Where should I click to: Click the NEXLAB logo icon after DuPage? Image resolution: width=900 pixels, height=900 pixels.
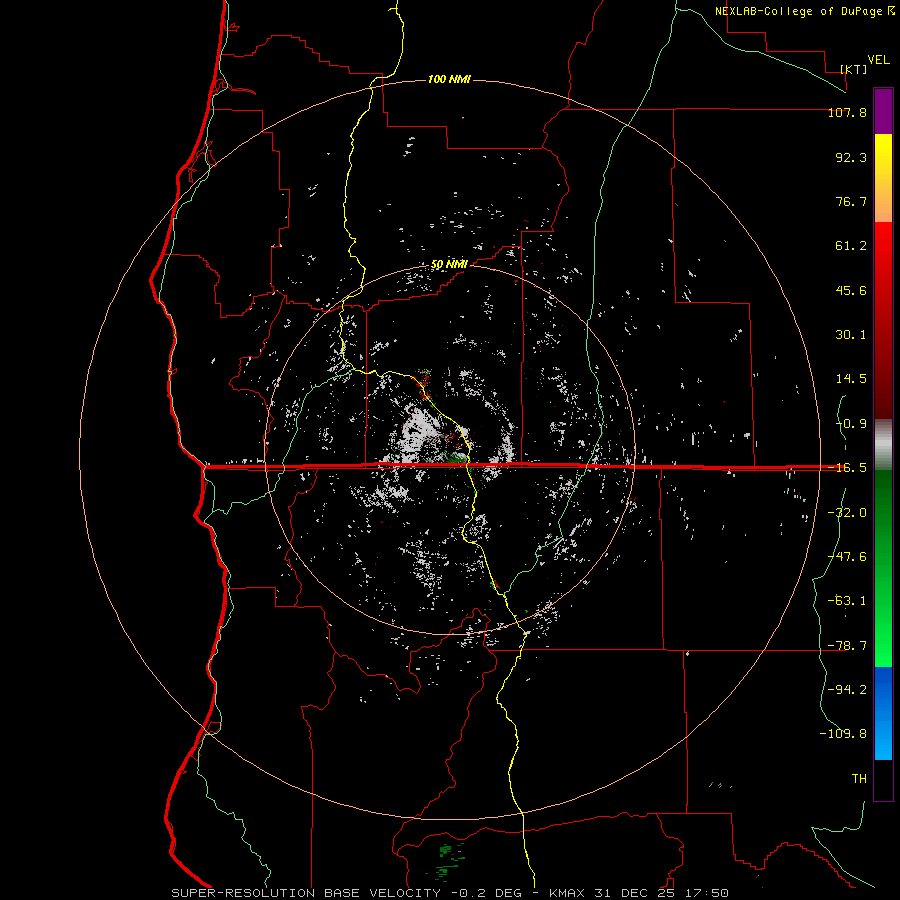[x=891, y=11]
